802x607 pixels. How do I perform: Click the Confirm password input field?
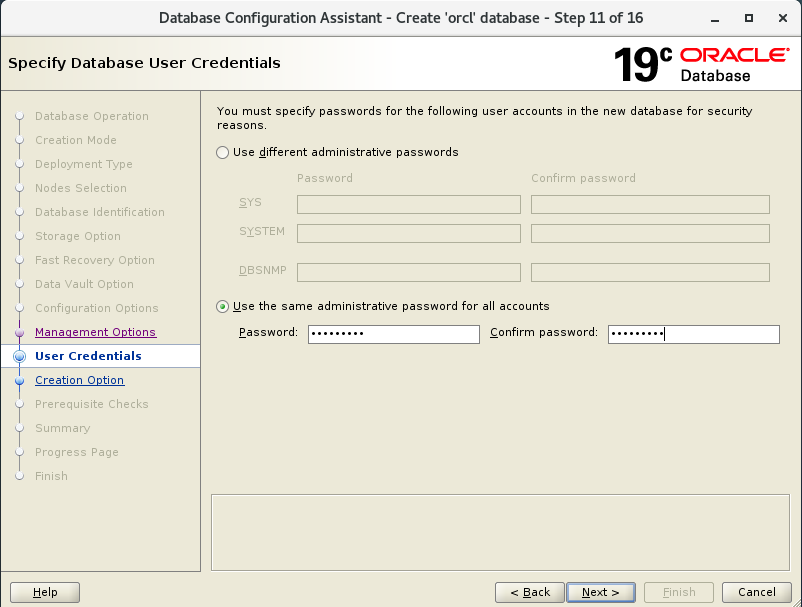(694, 334)
